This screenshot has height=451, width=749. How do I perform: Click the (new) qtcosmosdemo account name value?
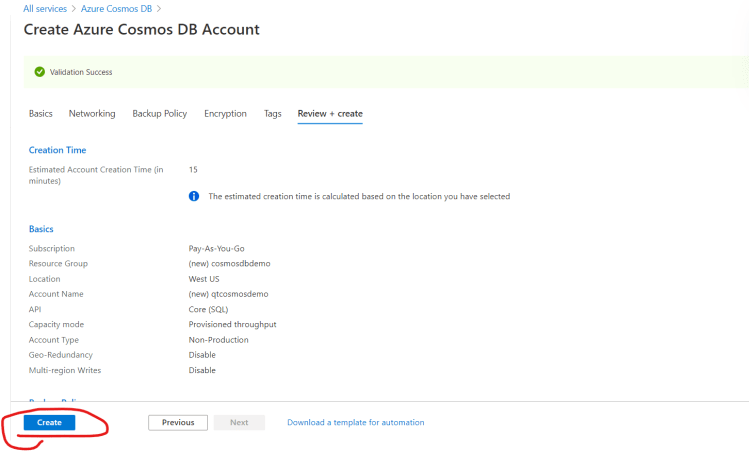(x=228, y=294)
